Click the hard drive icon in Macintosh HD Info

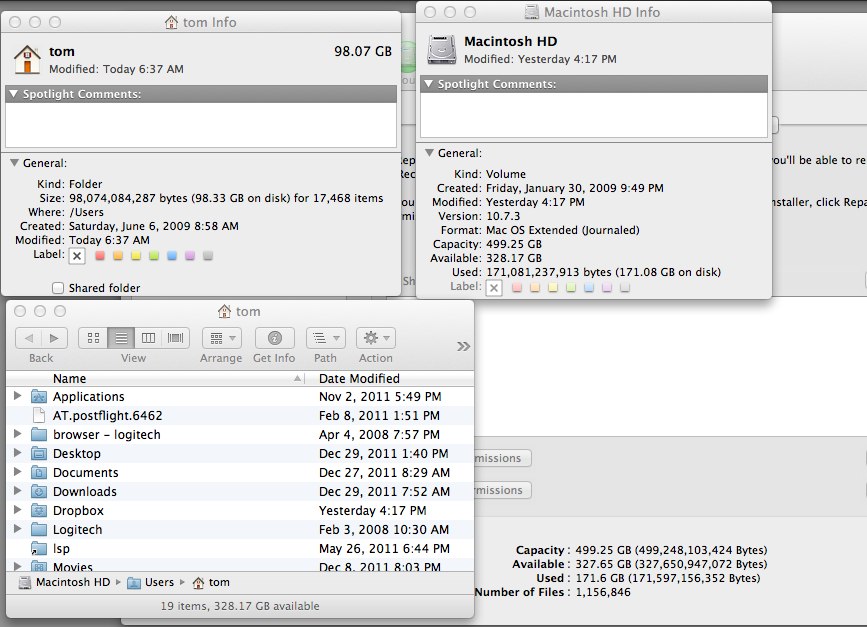tap(442, 49)
